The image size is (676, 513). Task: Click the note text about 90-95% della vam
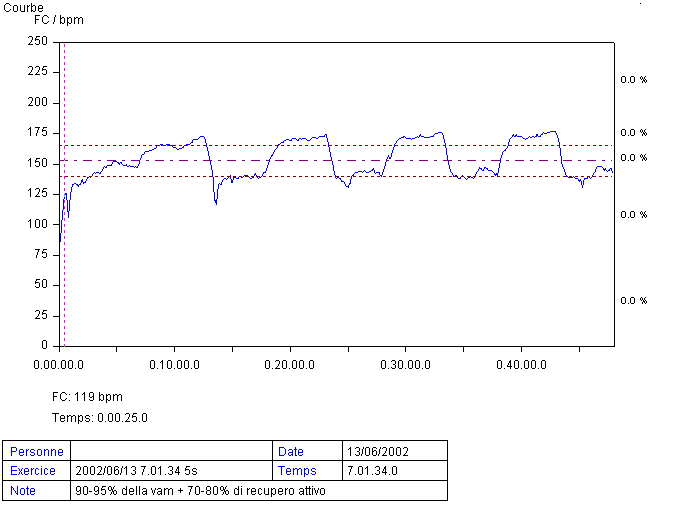[200, 491]
